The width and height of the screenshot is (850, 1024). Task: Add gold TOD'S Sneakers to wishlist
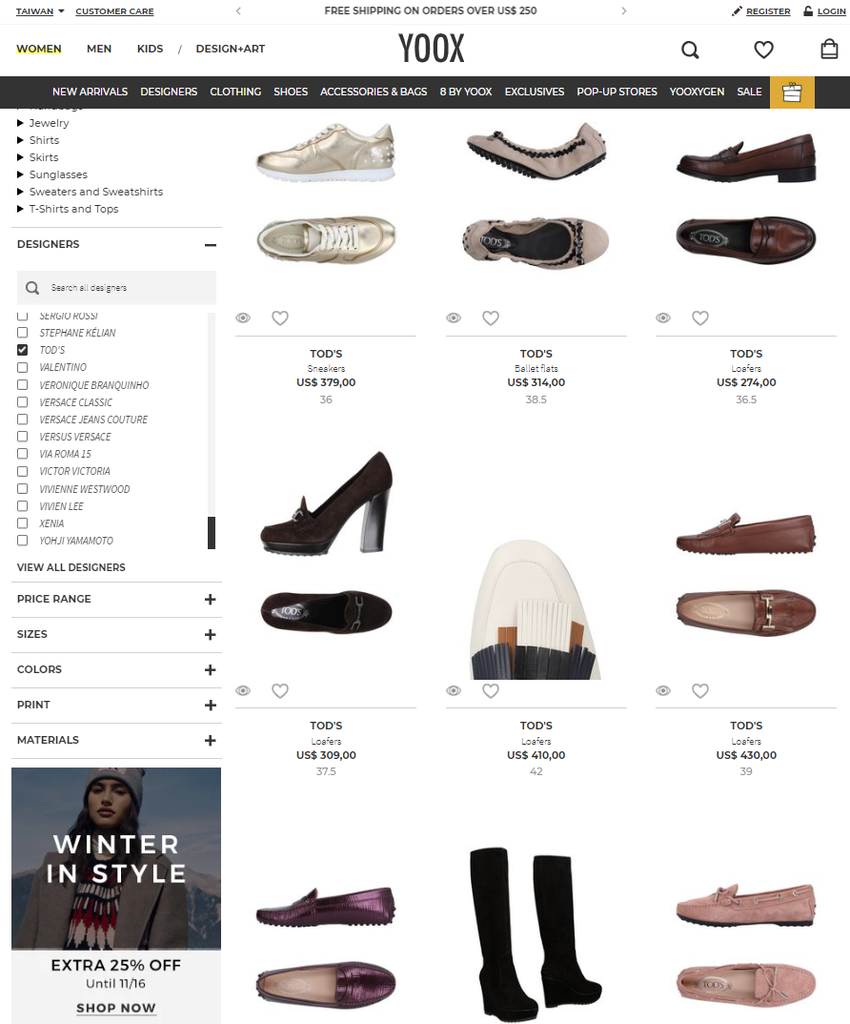click(x=280, y=318)
